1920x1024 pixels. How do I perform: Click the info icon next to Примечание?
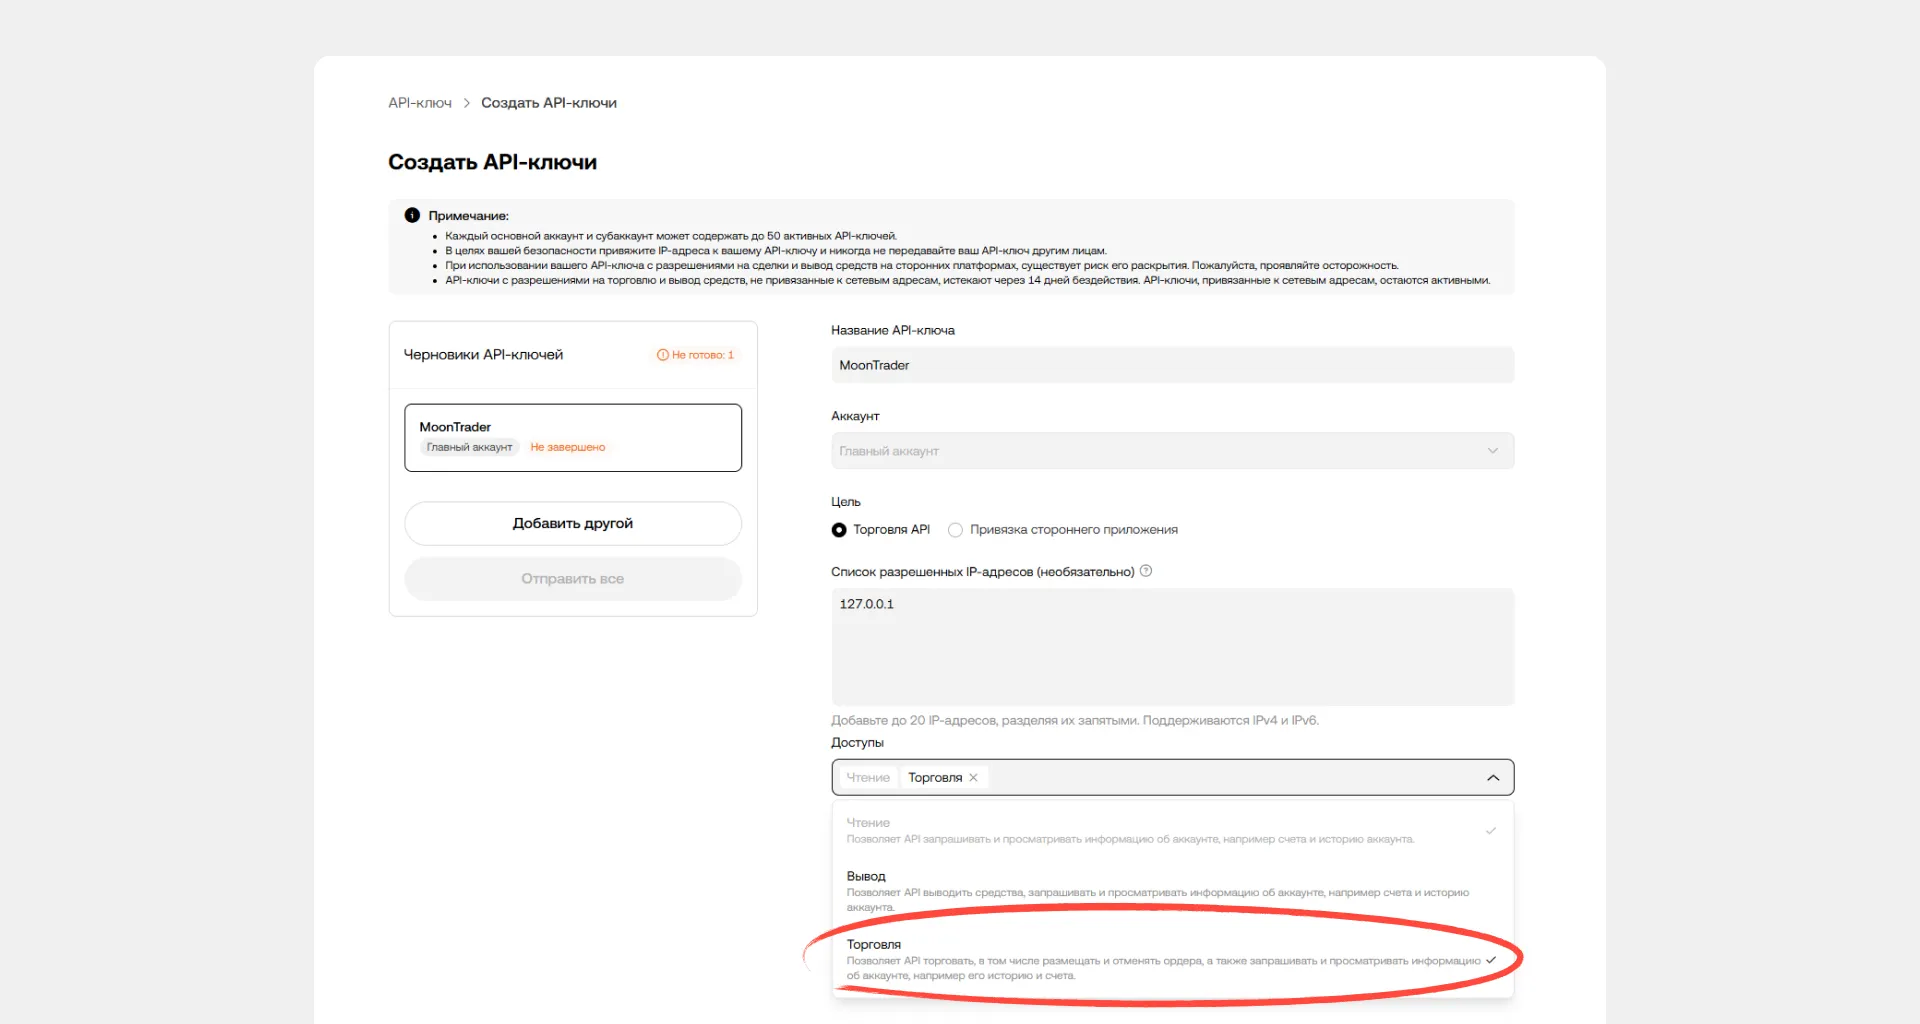412,215
